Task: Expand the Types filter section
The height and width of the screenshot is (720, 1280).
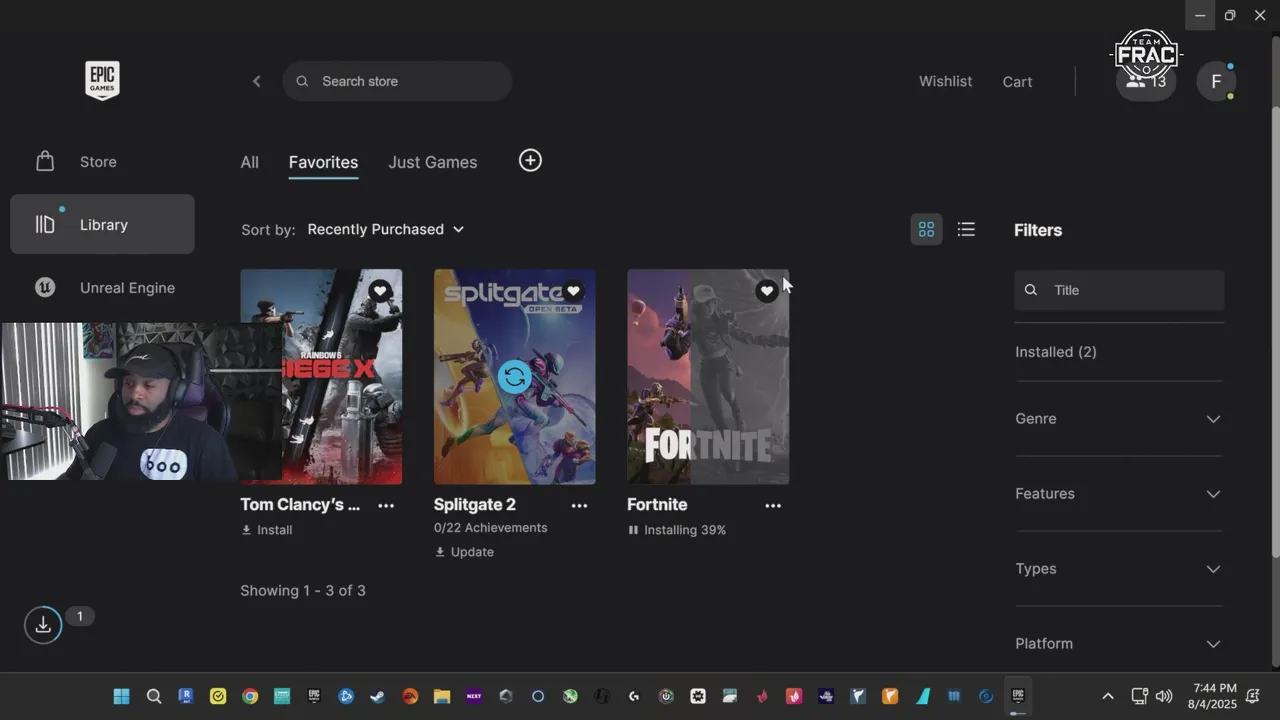Action: point(1119,569)
